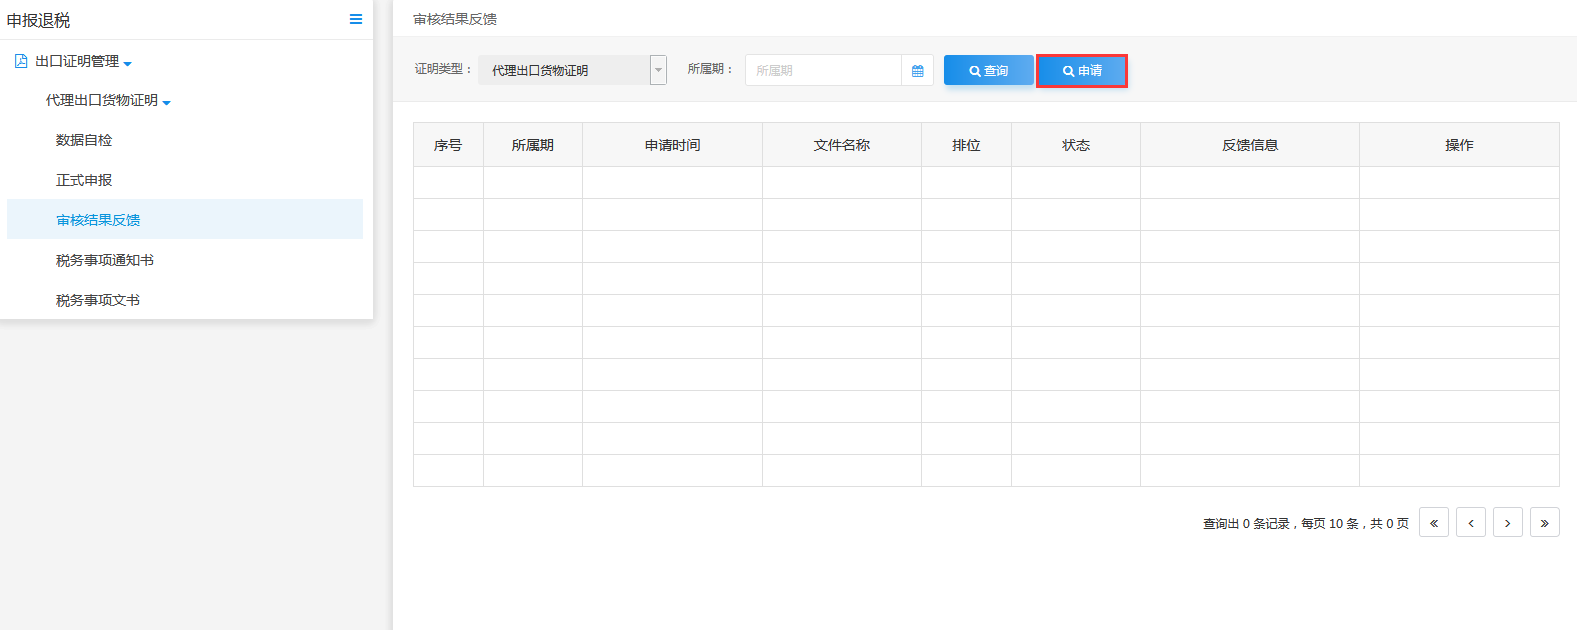1577x630 pixels.
Task: Click the 状态 column header
Action: click(x=1075, y=145)
